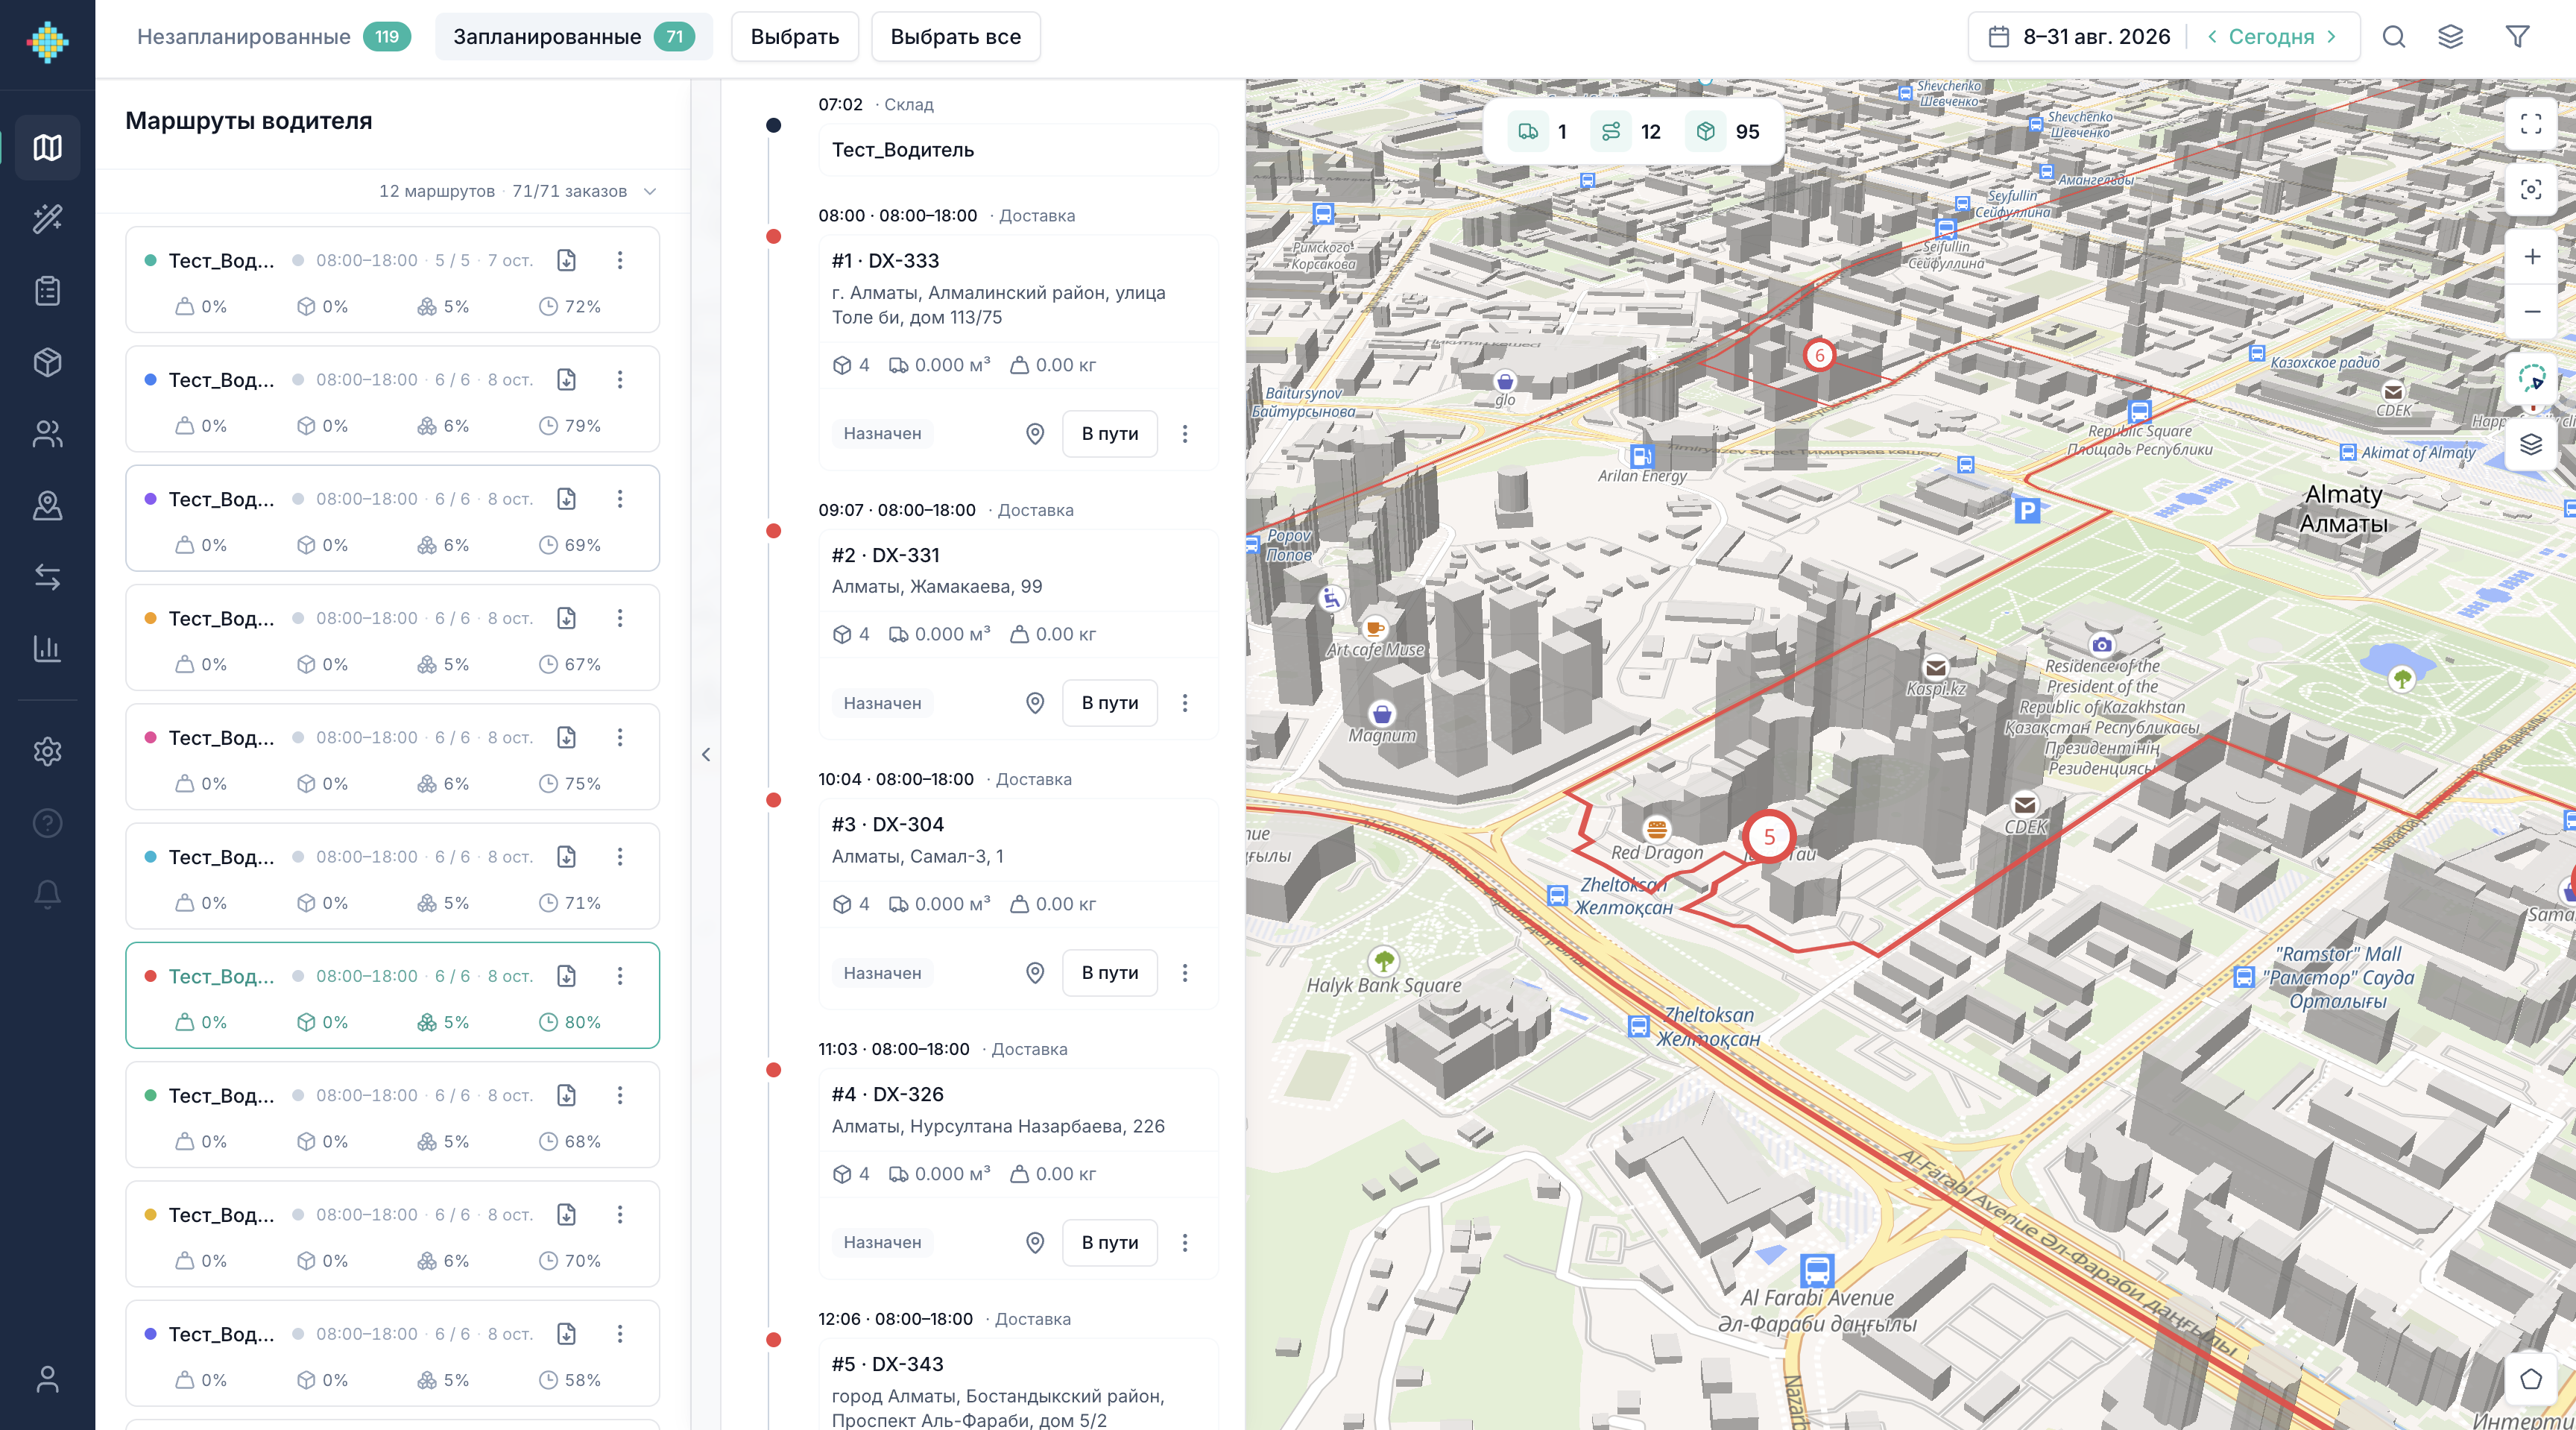Open three-dot menu of order DX-331

pos(1185,703)
